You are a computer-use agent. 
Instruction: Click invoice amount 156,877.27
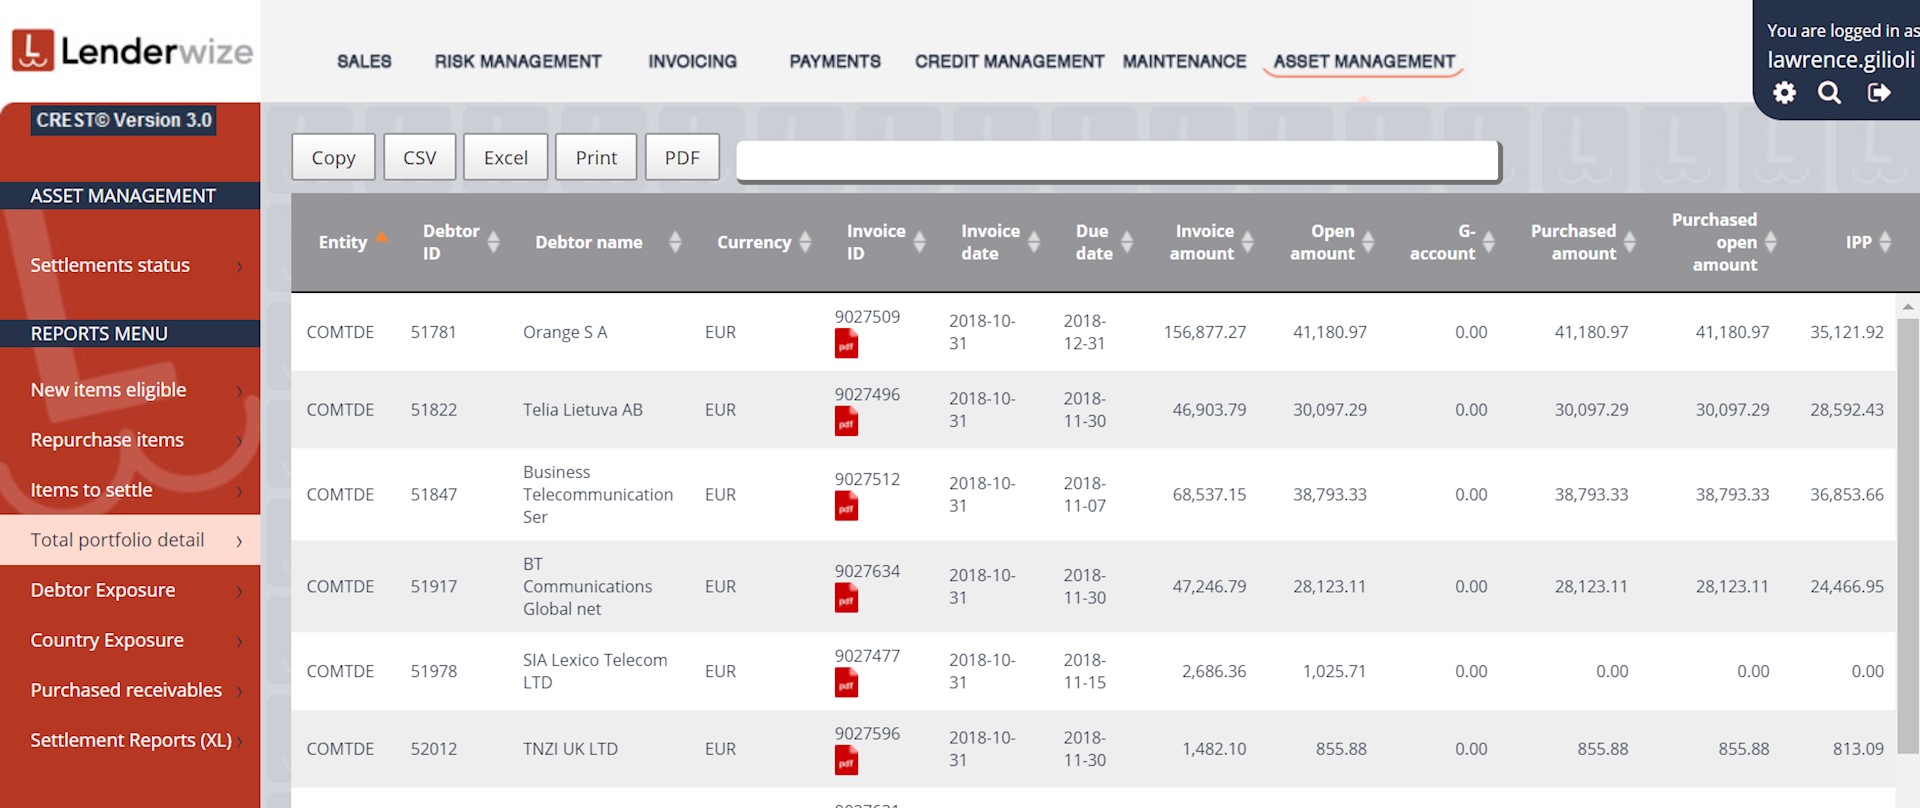[x=1205, y=332]
